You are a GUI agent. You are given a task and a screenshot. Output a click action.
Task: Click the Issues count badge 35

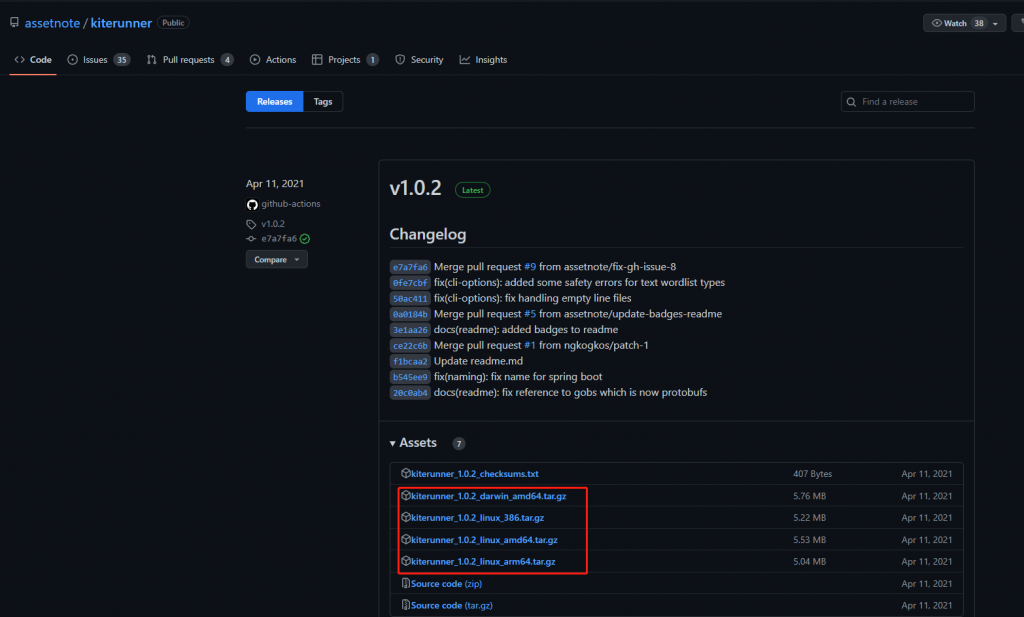121,59
